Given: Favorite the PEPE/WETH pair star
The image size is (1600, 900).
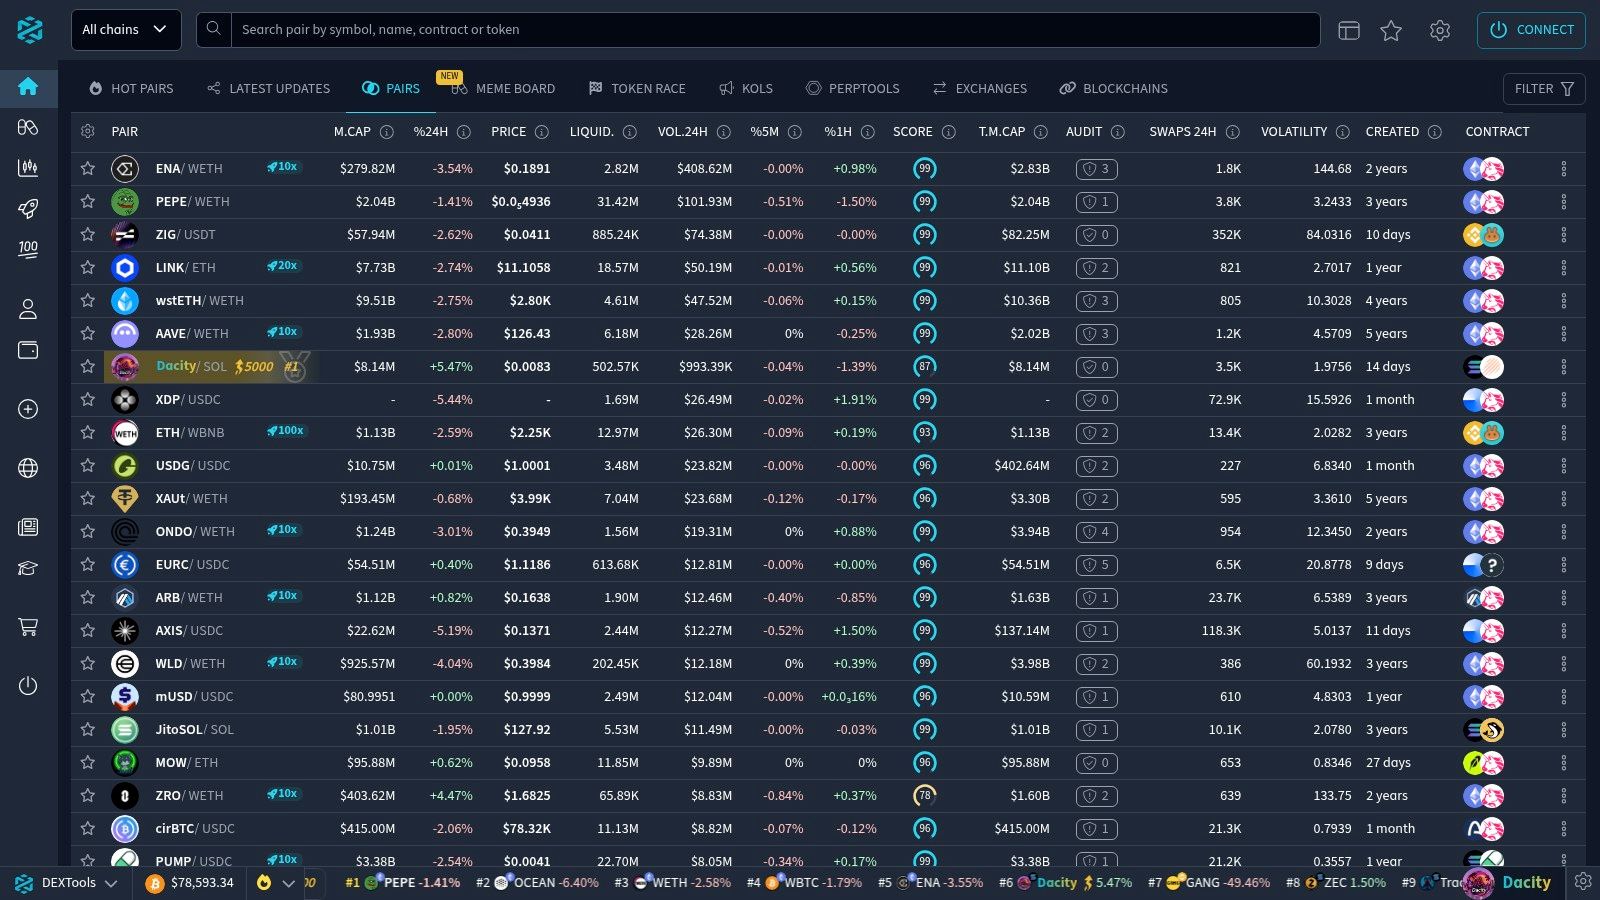Looking at the screenshot, I should click(88, 201).
